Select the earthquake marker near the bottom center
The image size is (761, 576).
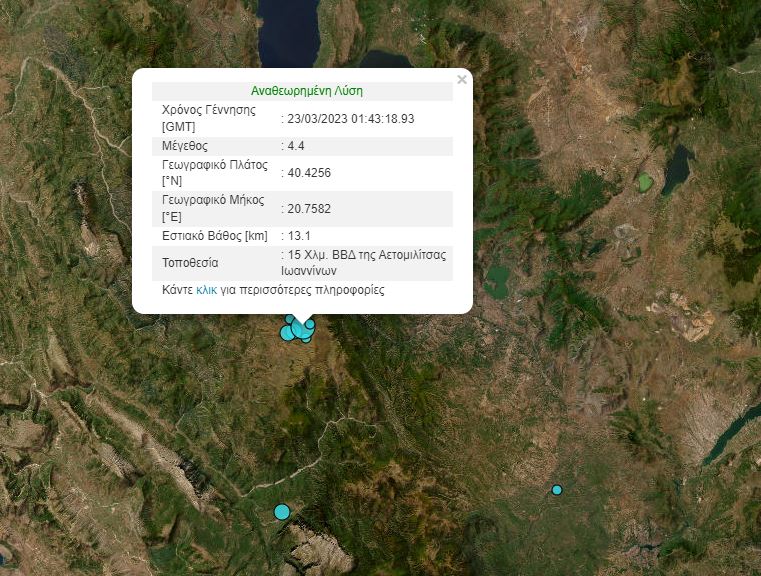click(282, 511)
